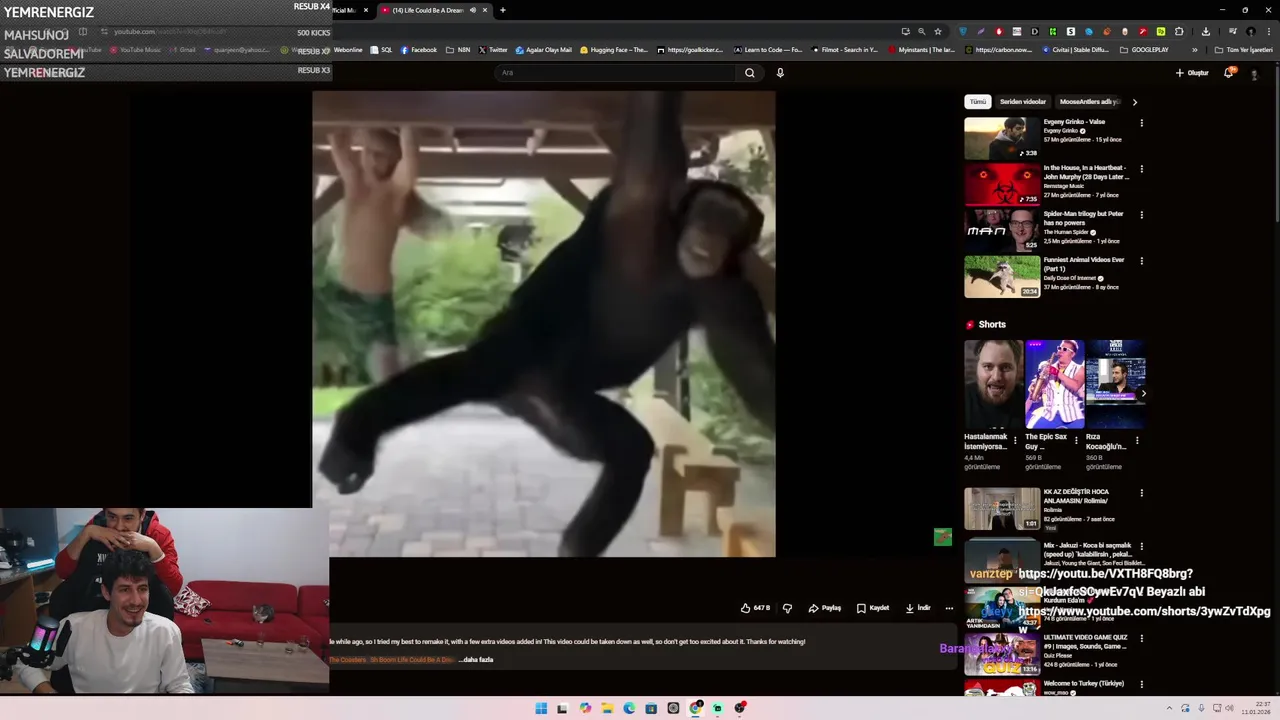
Task: Open browser downloads icon
Action: [1204, 31]
